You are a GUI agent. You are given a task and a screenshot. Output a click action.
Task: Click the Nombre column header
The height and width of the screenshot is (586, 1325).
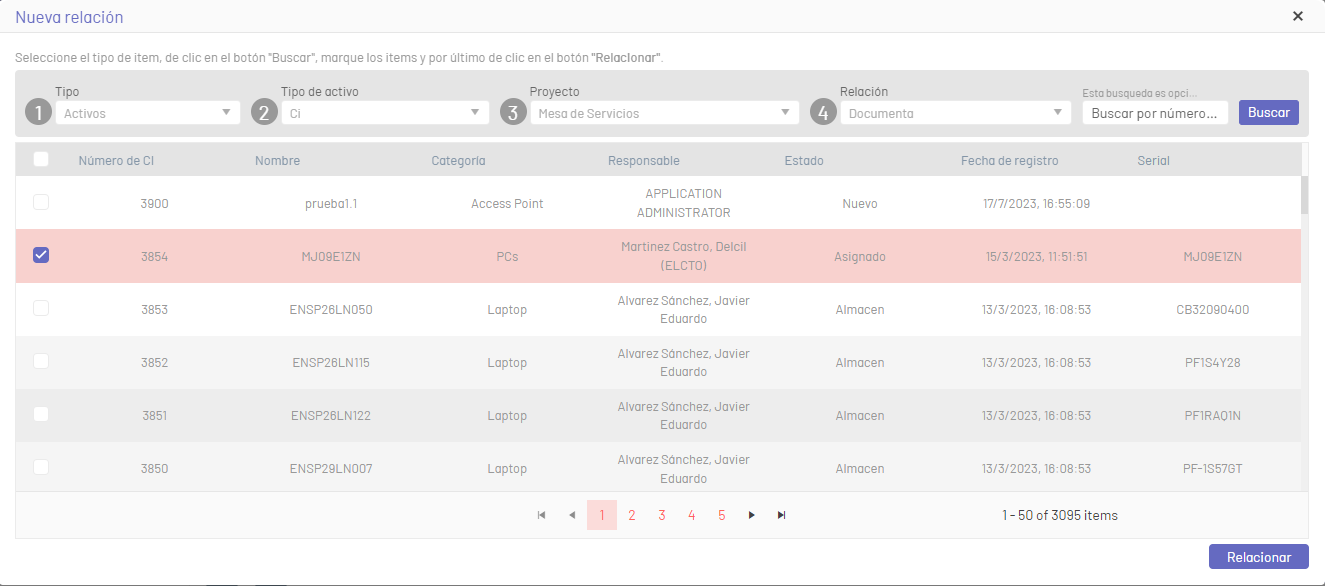click(x=277, y=160)
